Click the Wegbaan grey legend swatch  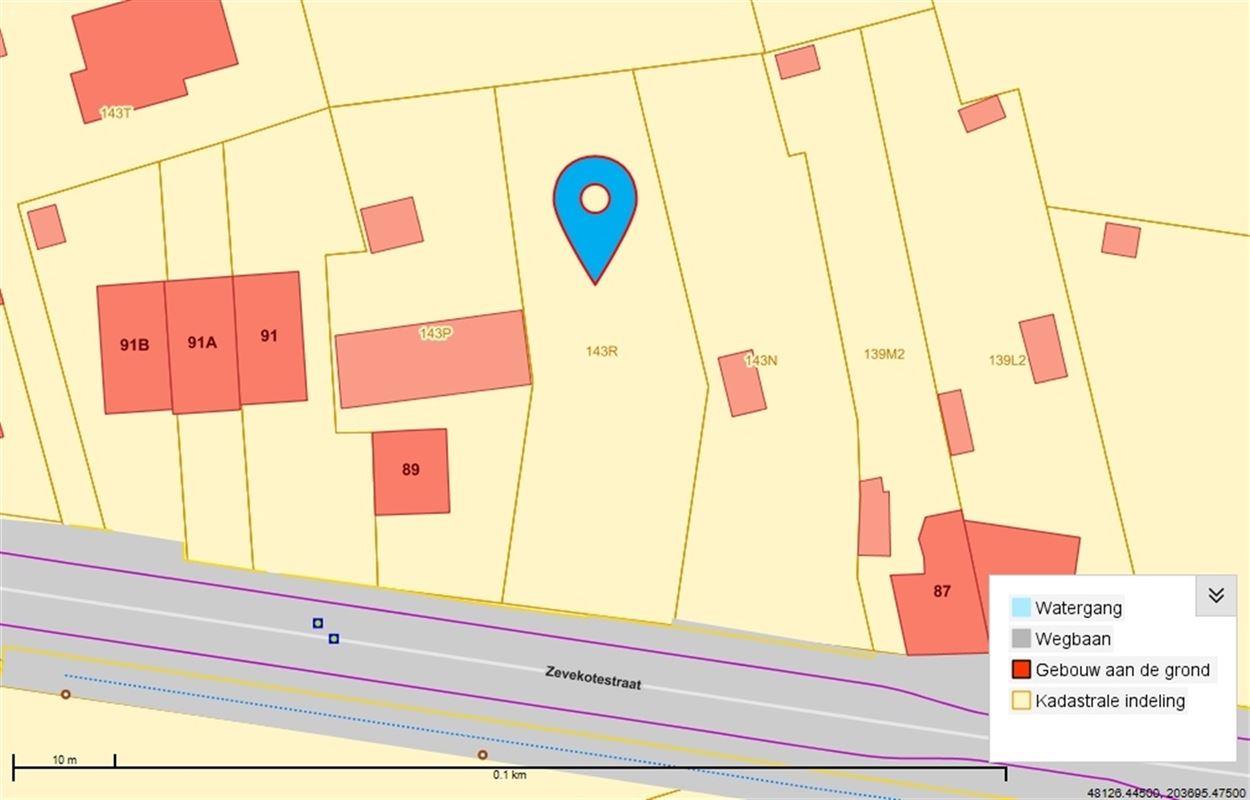[x=1020, y=638]
